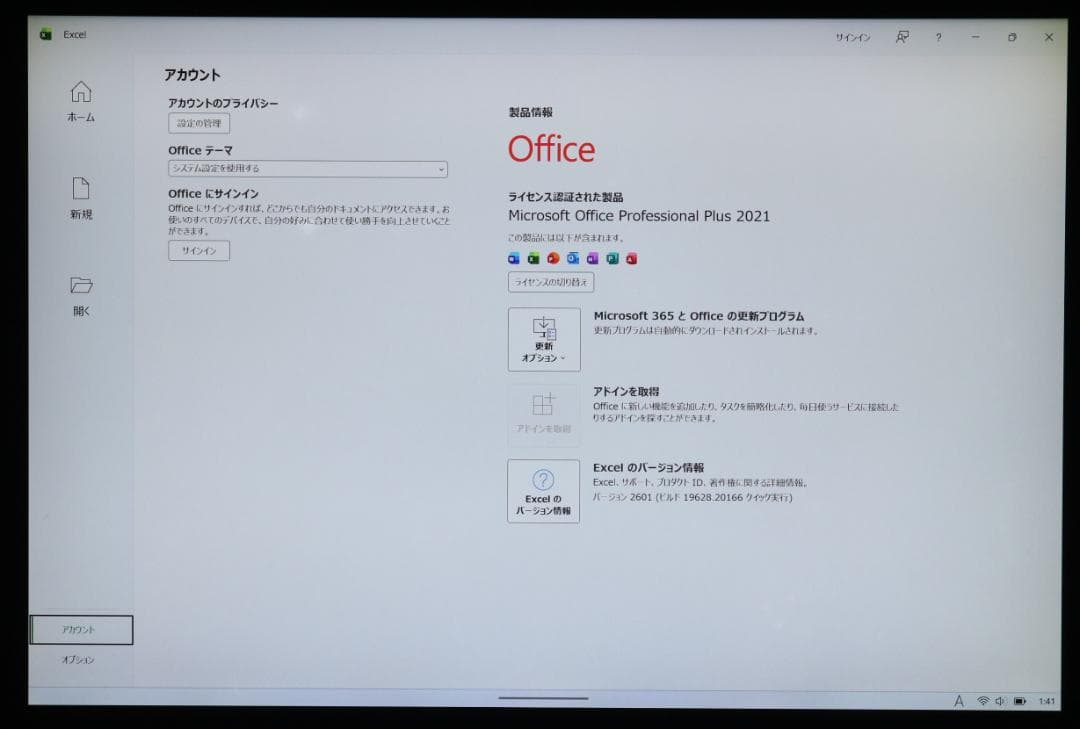The height and width of the screenshot is (729, 1080).
Task: Select the Excel icon in the included products row
Action: coord(532,258)
